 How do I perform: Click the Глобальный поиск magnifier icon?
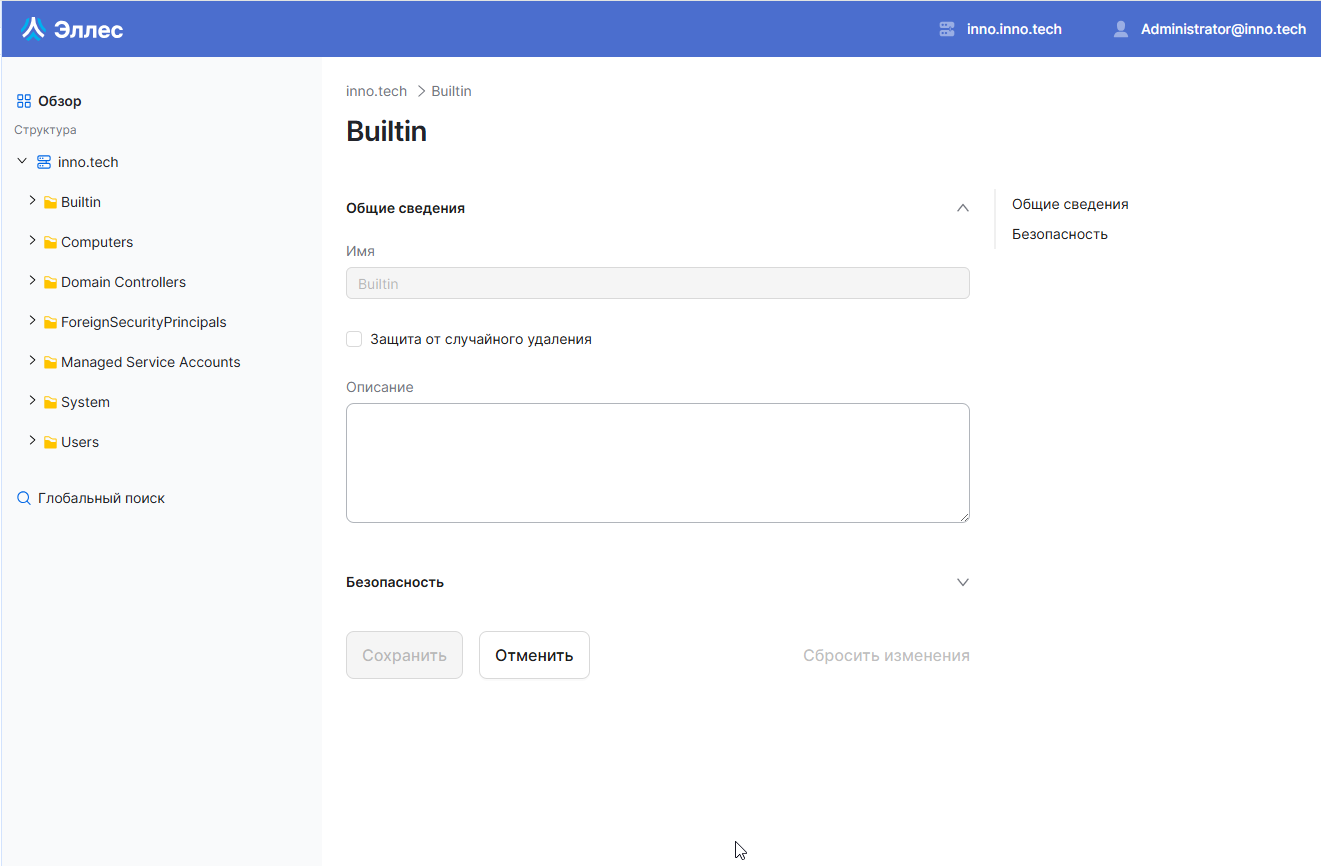[23, 497]
